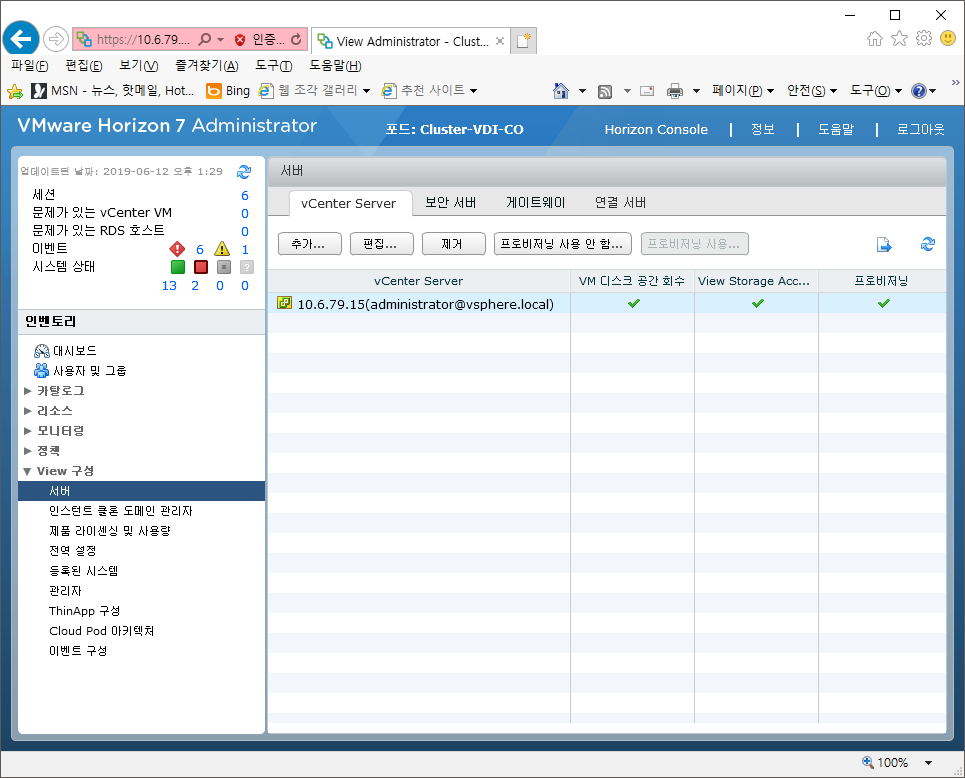Open the 도움말(H) menu
Screen dimensions: 965x778
click(x=335, y=65)
